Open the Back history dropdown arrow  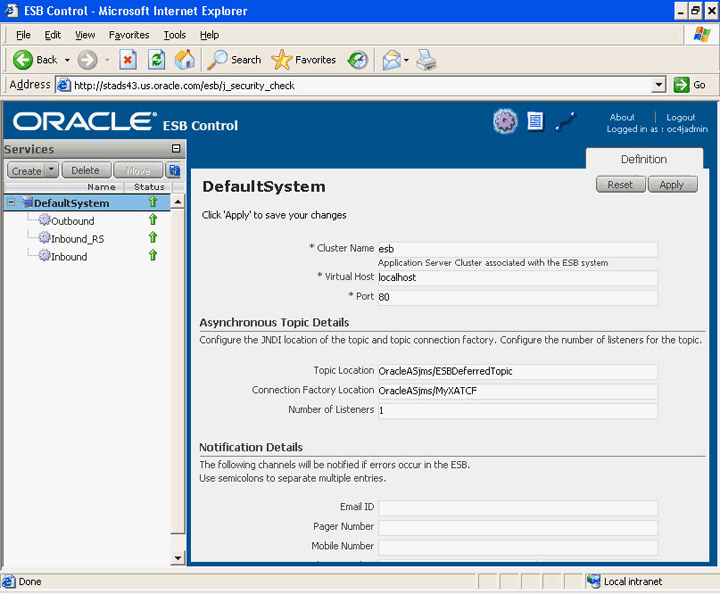(67, 60)
